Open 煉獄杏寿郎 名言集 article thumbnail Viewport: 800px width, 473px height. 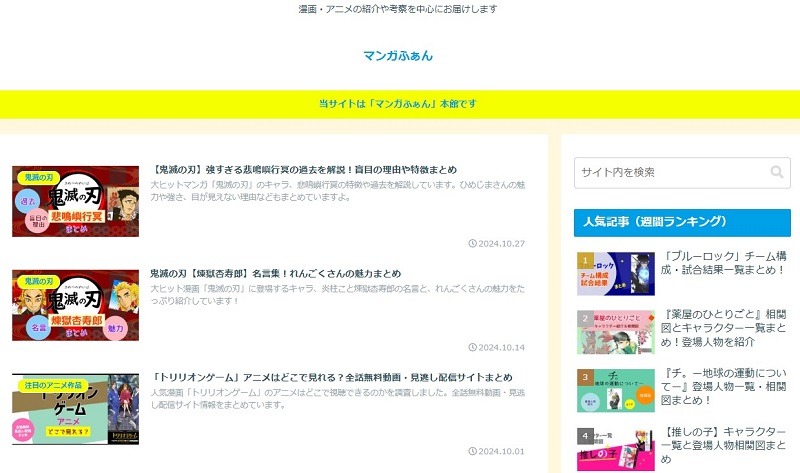[x=75, y=305]
